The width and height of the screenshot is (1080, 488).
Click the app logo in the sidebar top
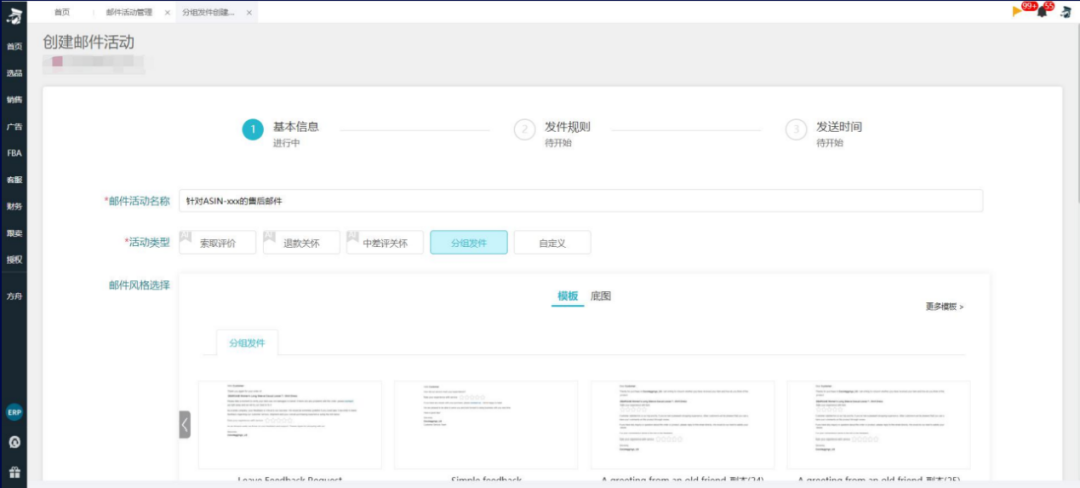14,13
